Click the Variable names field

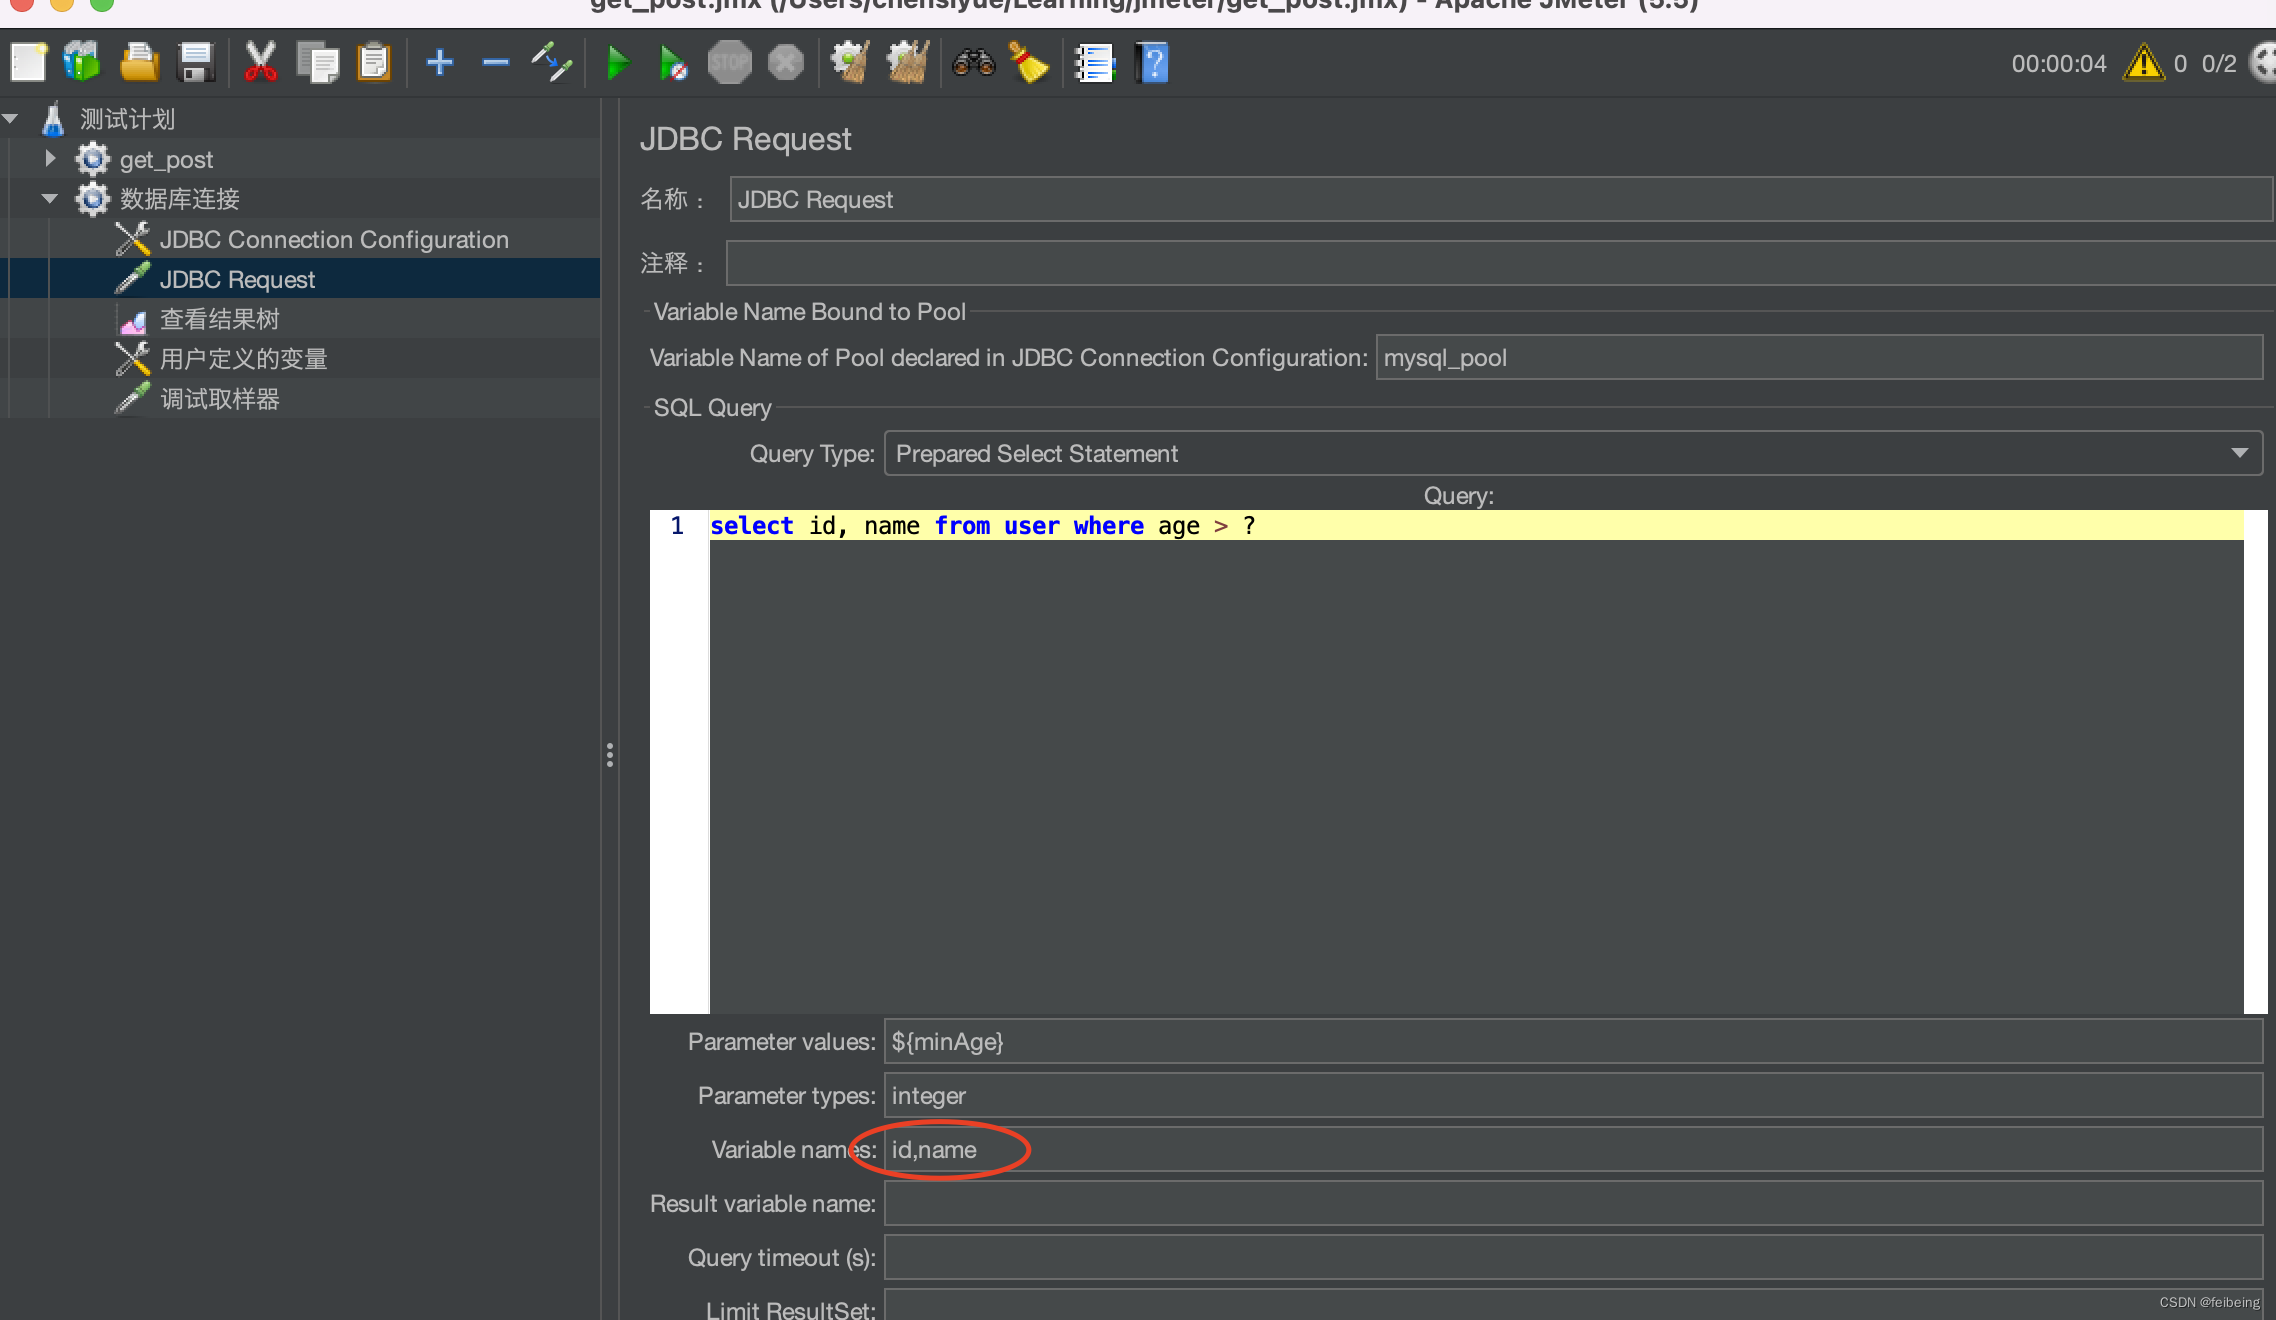tap(1573, 1150)
